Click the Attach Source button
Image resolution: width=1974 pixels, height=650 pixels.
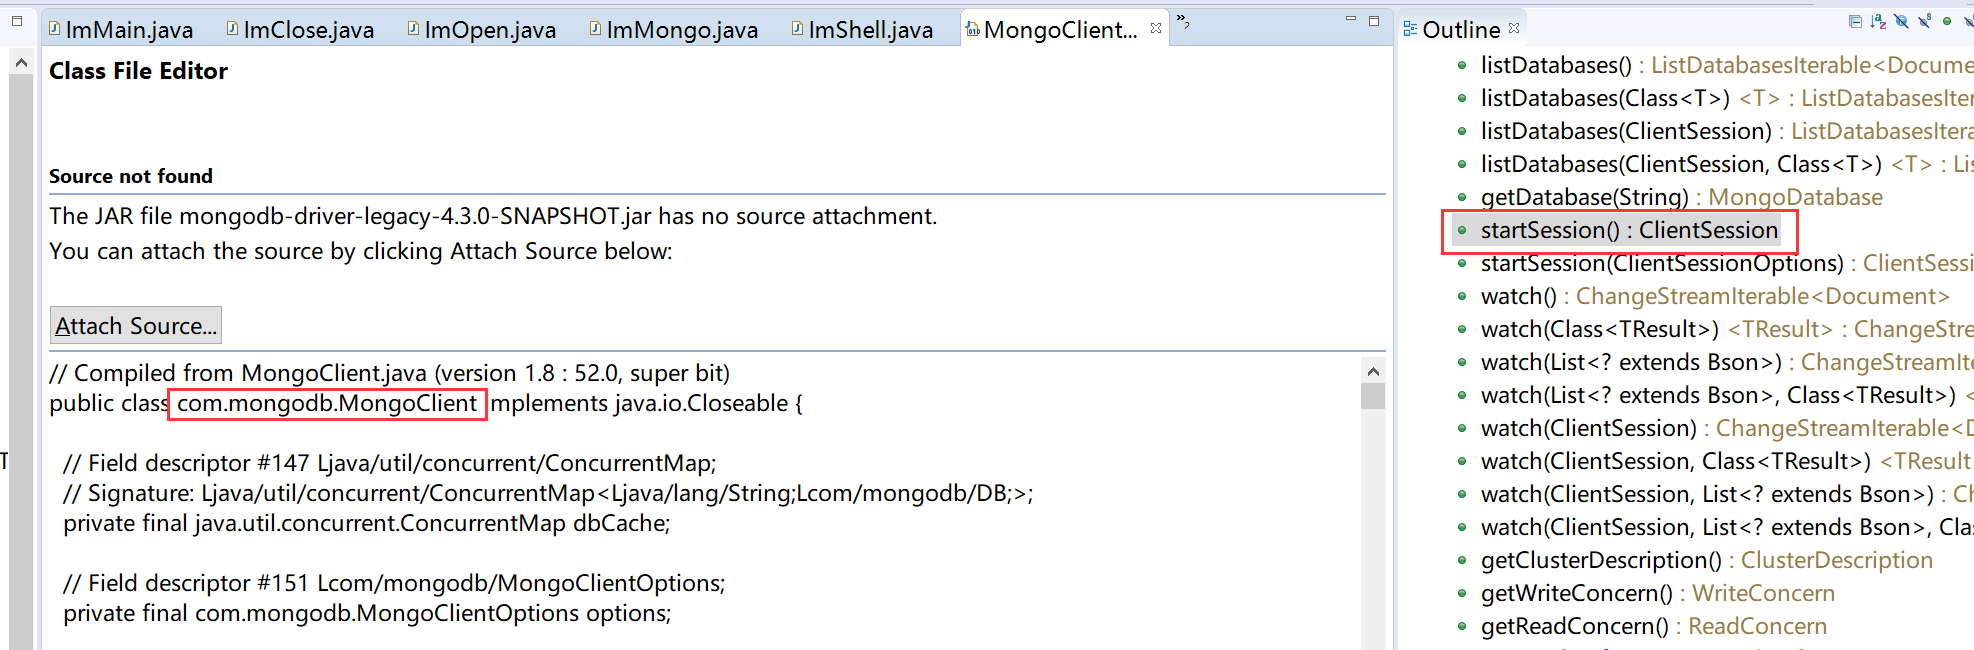135,324
